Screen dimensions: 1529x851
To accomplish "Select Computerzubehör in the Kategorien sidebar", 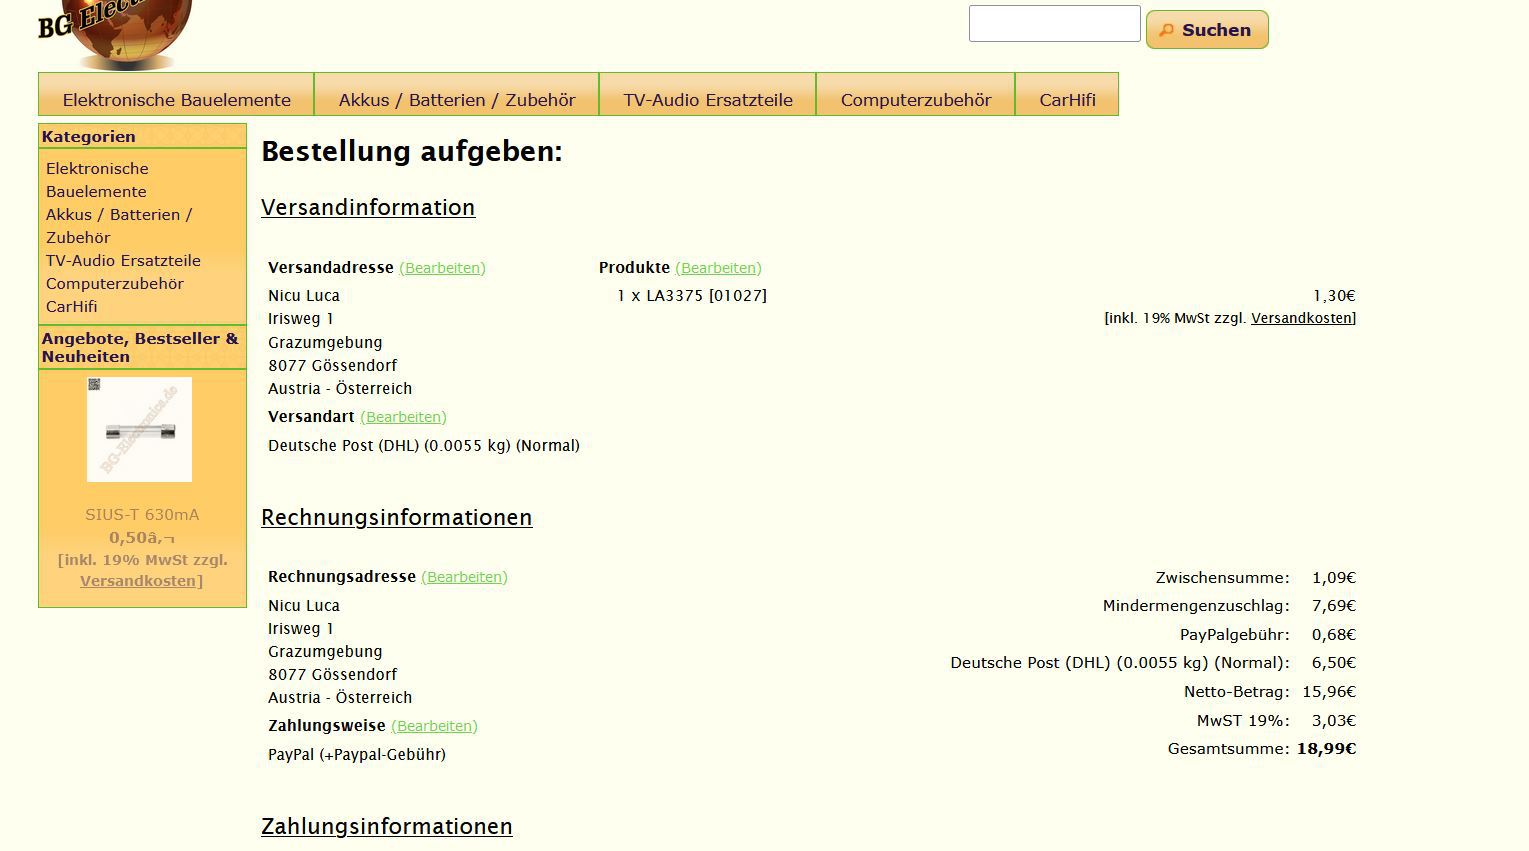I will [114, 284].
